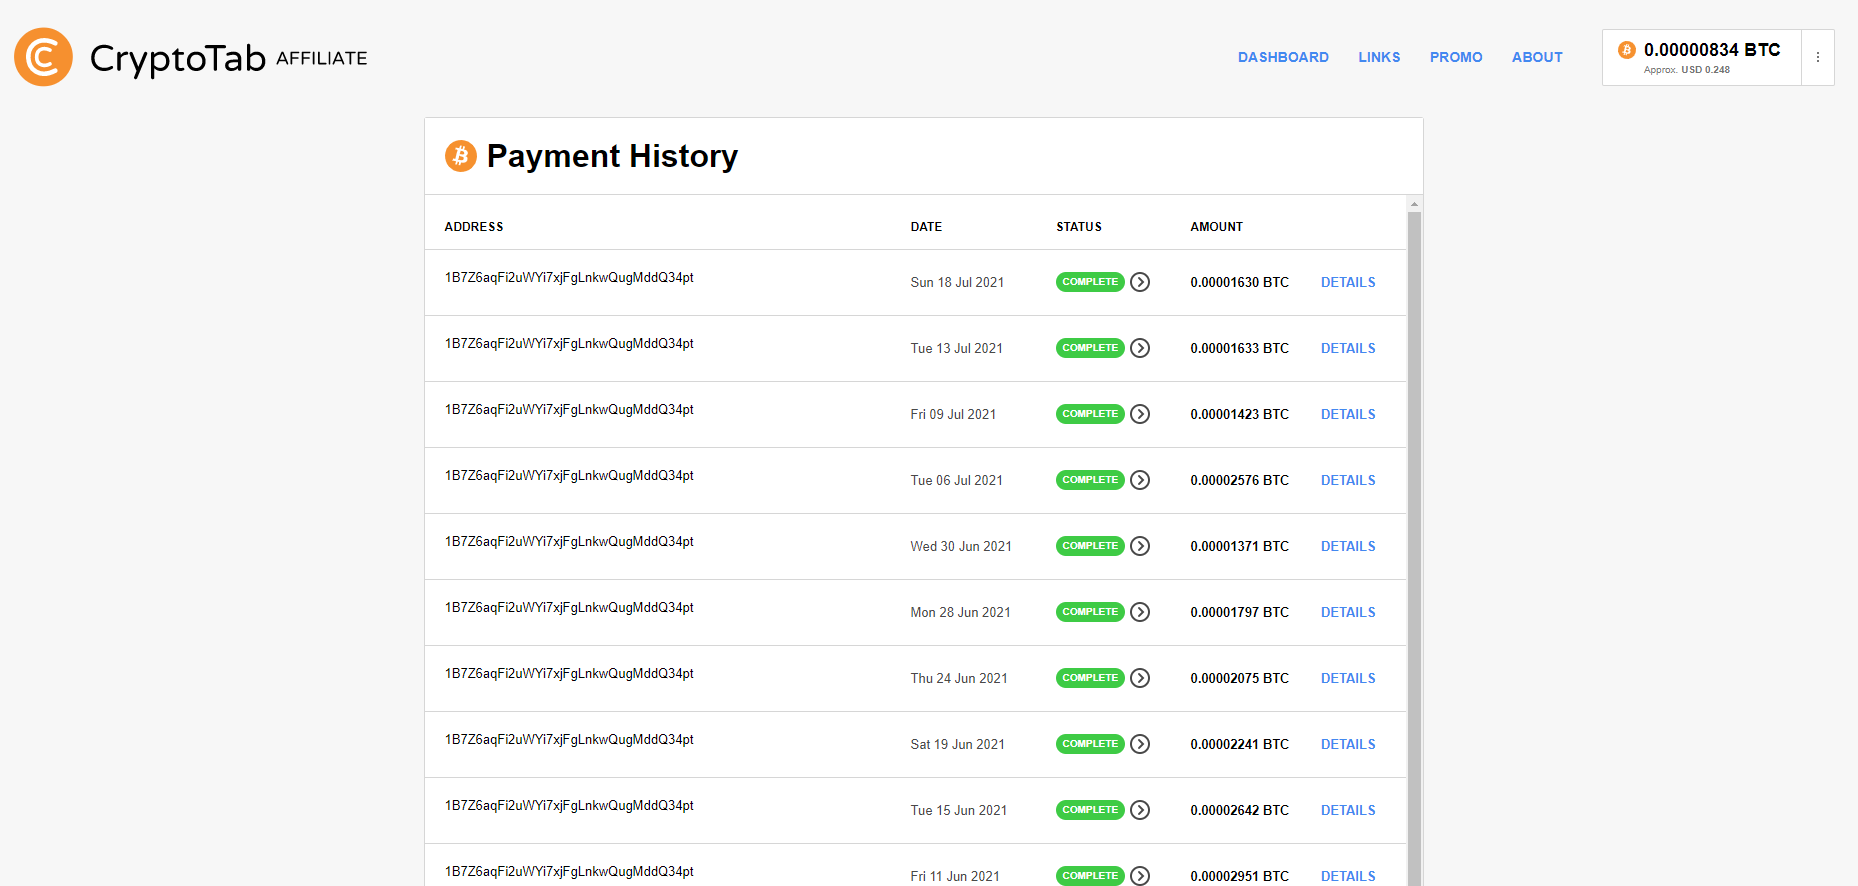Open DETAILS for the 0.00001371 BTC payment
This screenshot has width=1858, height=886.
pos(1348,546)
